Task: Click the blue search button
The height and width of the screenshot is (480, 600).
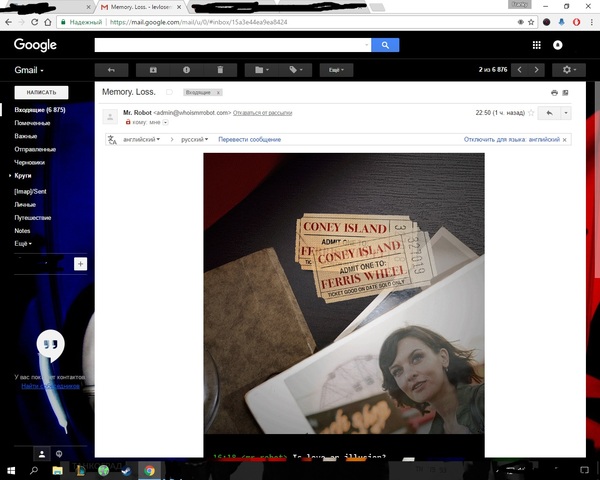Action: (385, 45)
